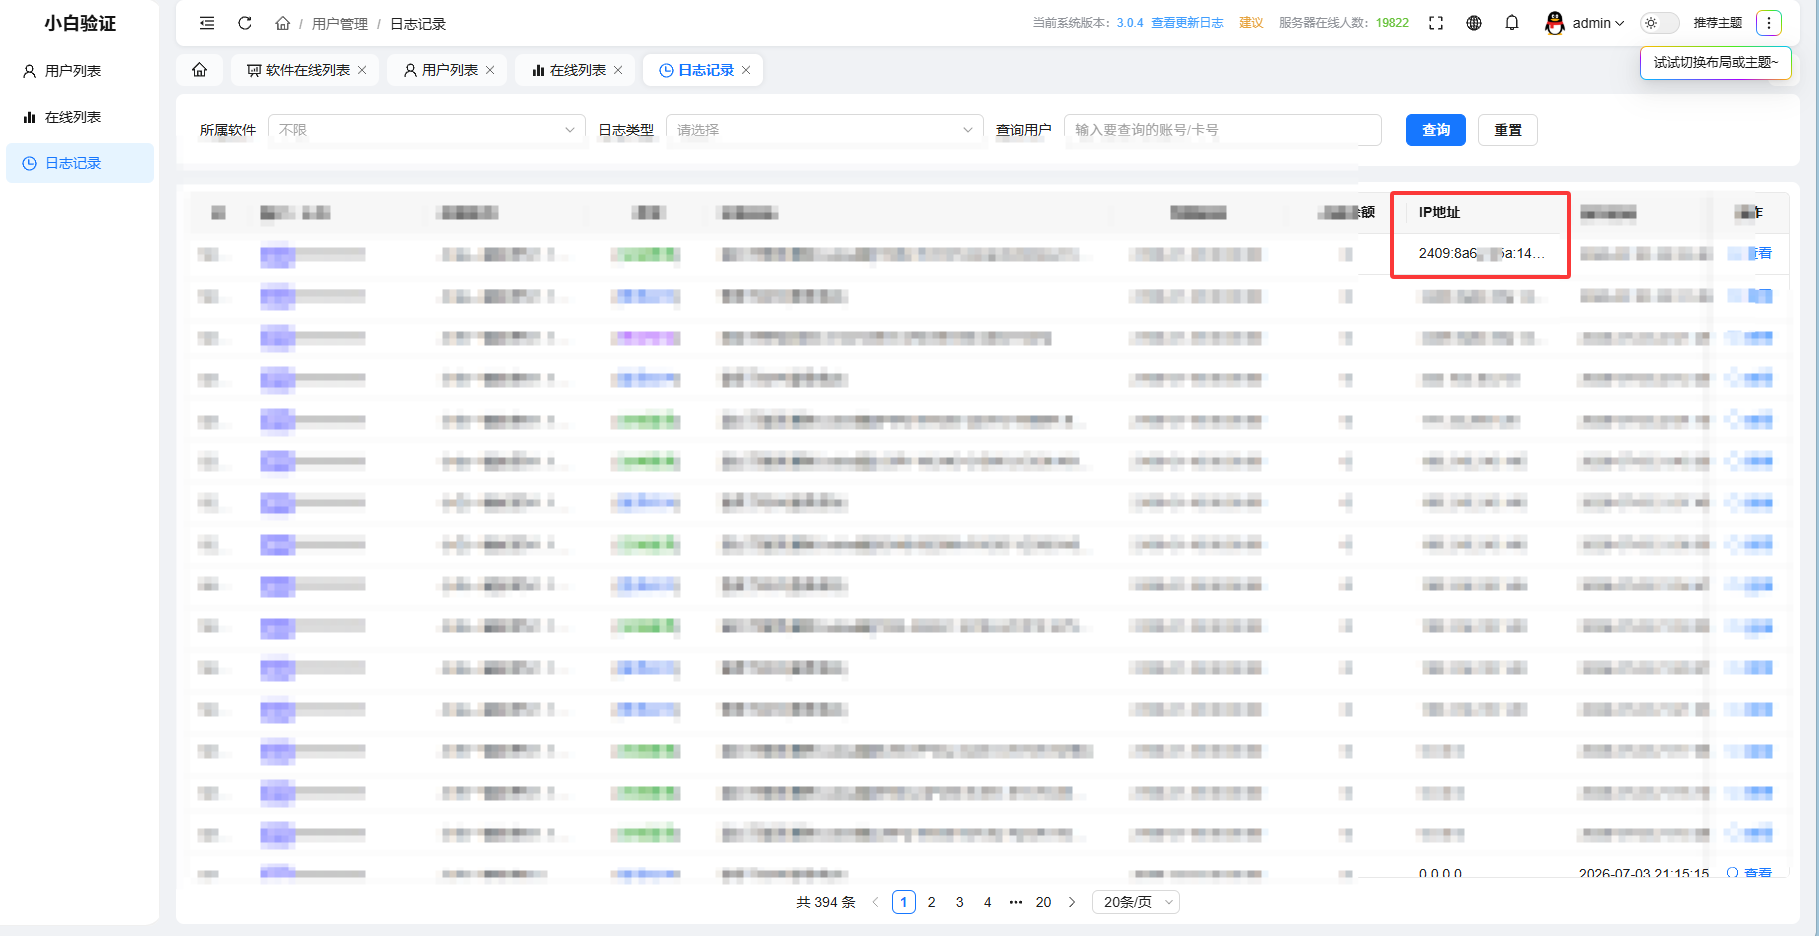This screenshot has height=936, width=1819.
Task: Click the online count 19822
Action: (x=1392, y=23)
